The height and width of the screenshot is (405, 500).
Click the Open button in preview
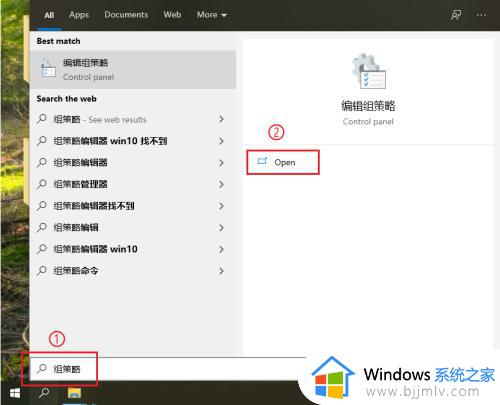[283, 162]
